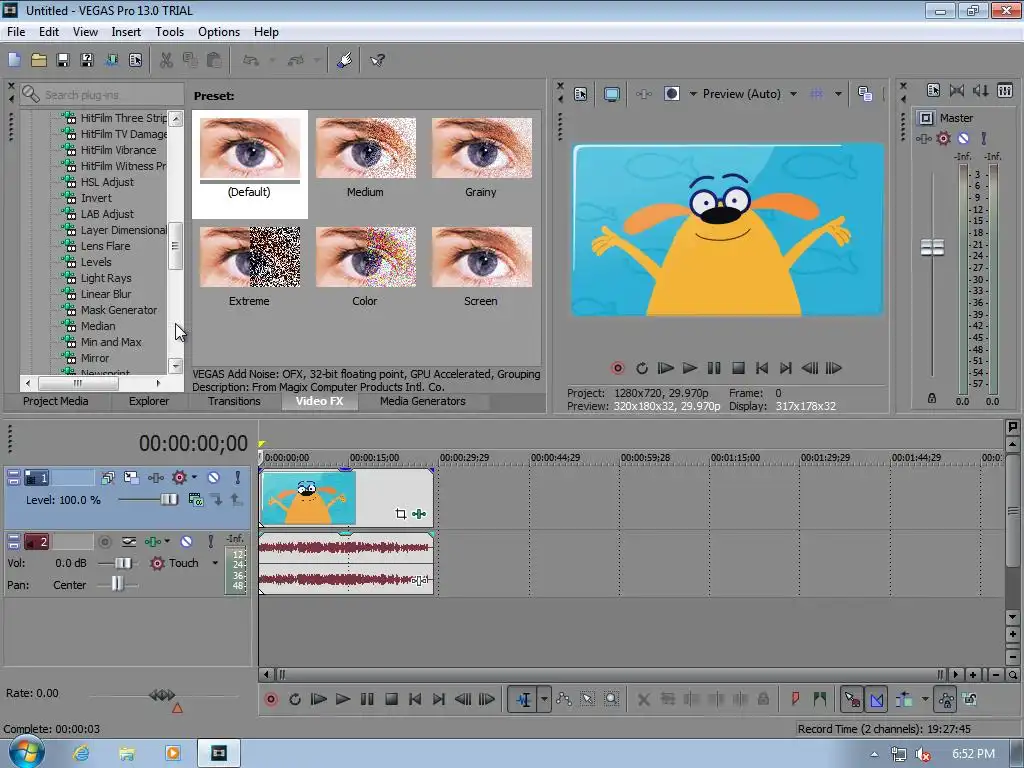Click the Record button in timeline transport
Image resolution: width=1024 pixels, height=768 pixels.
(x=271, y=699)
